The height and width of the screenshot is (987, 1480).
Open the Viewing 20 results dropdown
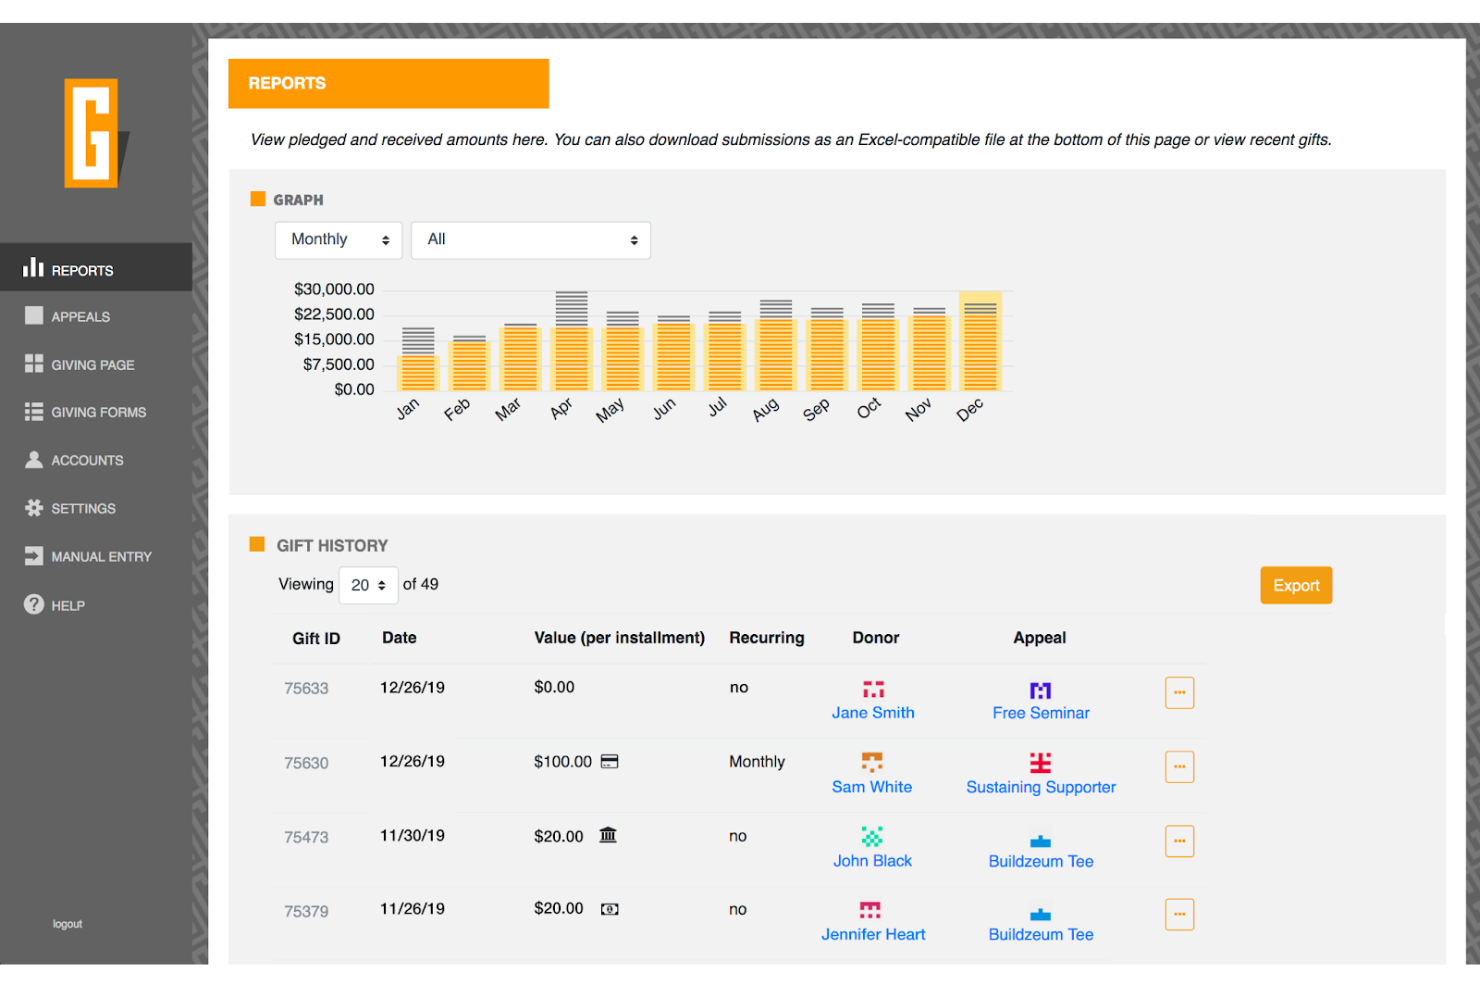[368, 585]
